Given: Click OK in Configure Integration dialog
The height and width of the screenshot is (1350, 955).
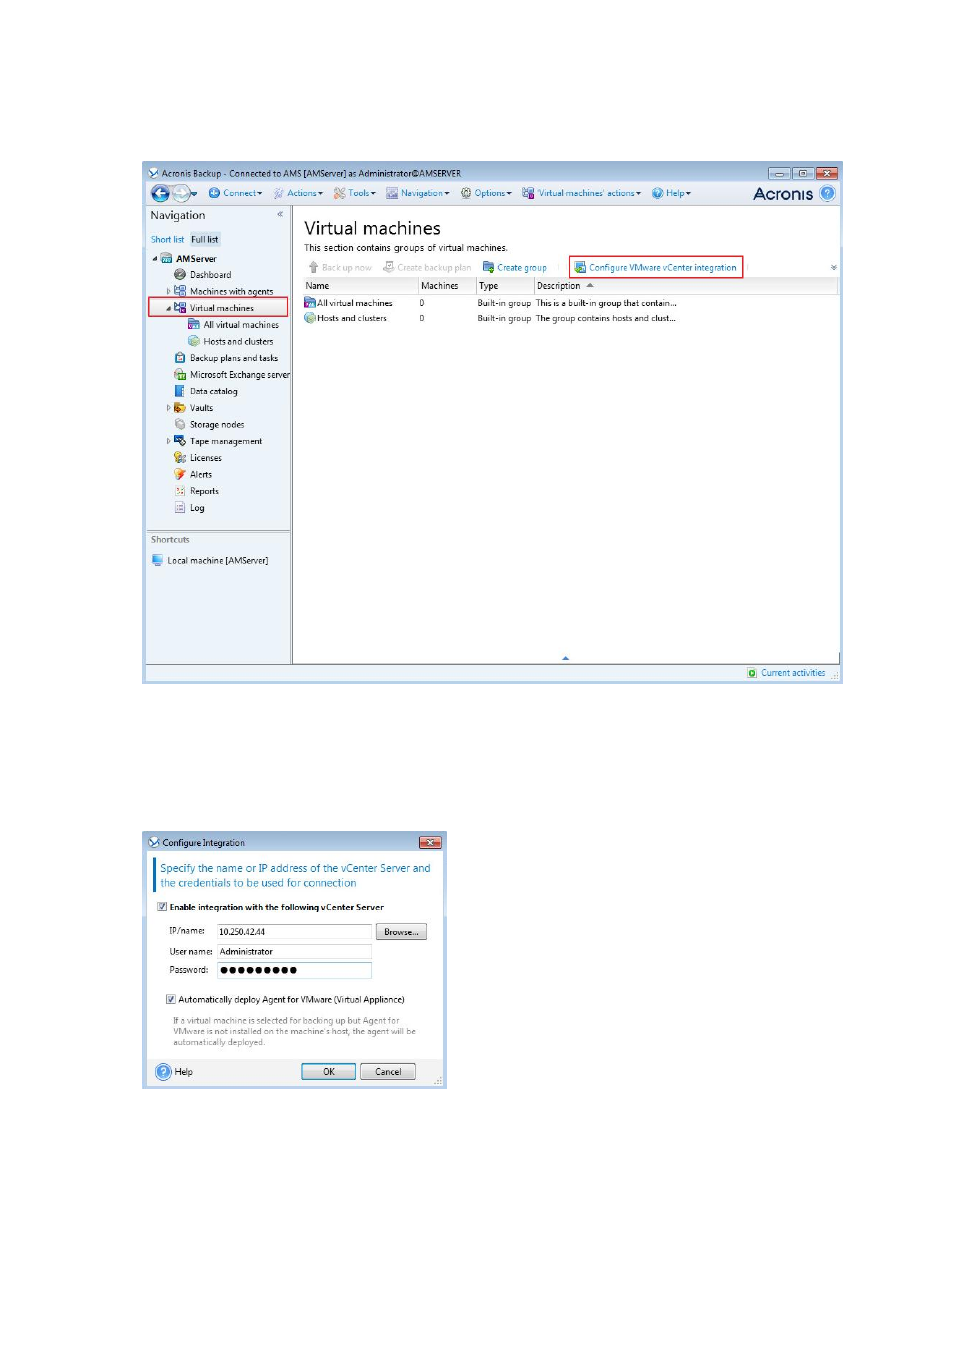Looking at the screenshot, I should point(328,1072).
